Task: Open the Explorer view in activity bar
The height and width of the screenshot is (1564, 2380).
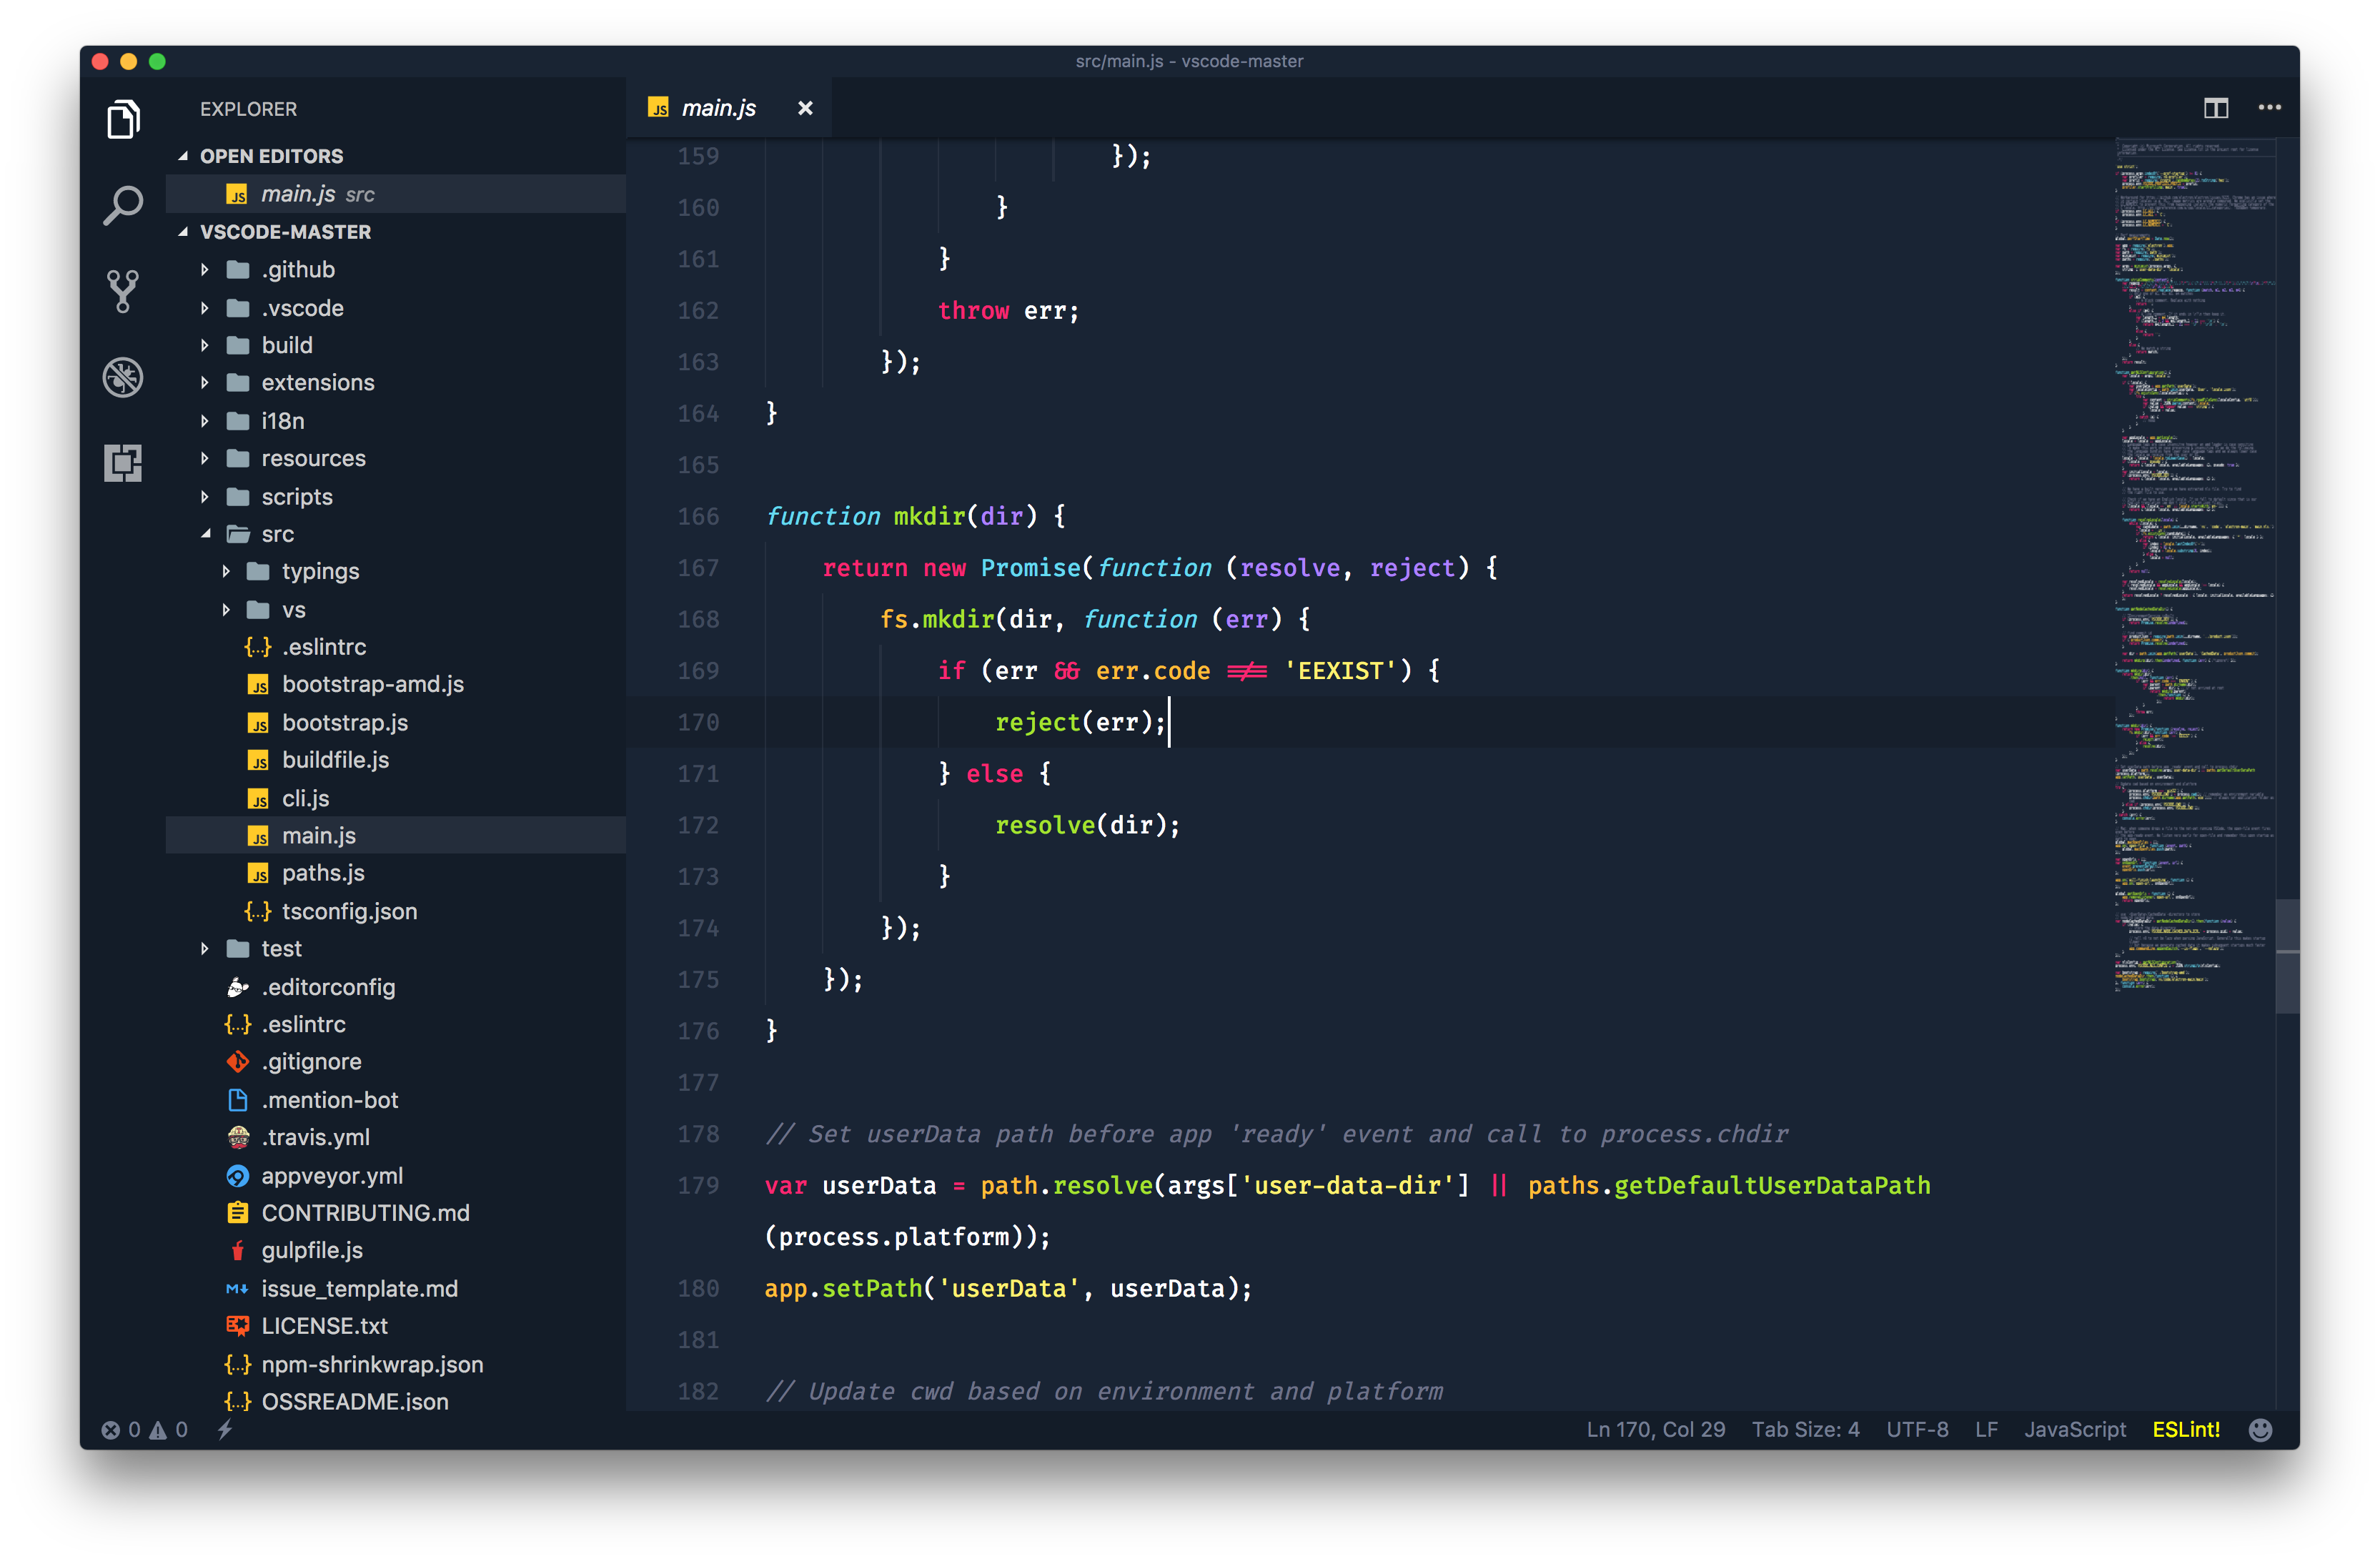Action: click(x=123, y=120)
